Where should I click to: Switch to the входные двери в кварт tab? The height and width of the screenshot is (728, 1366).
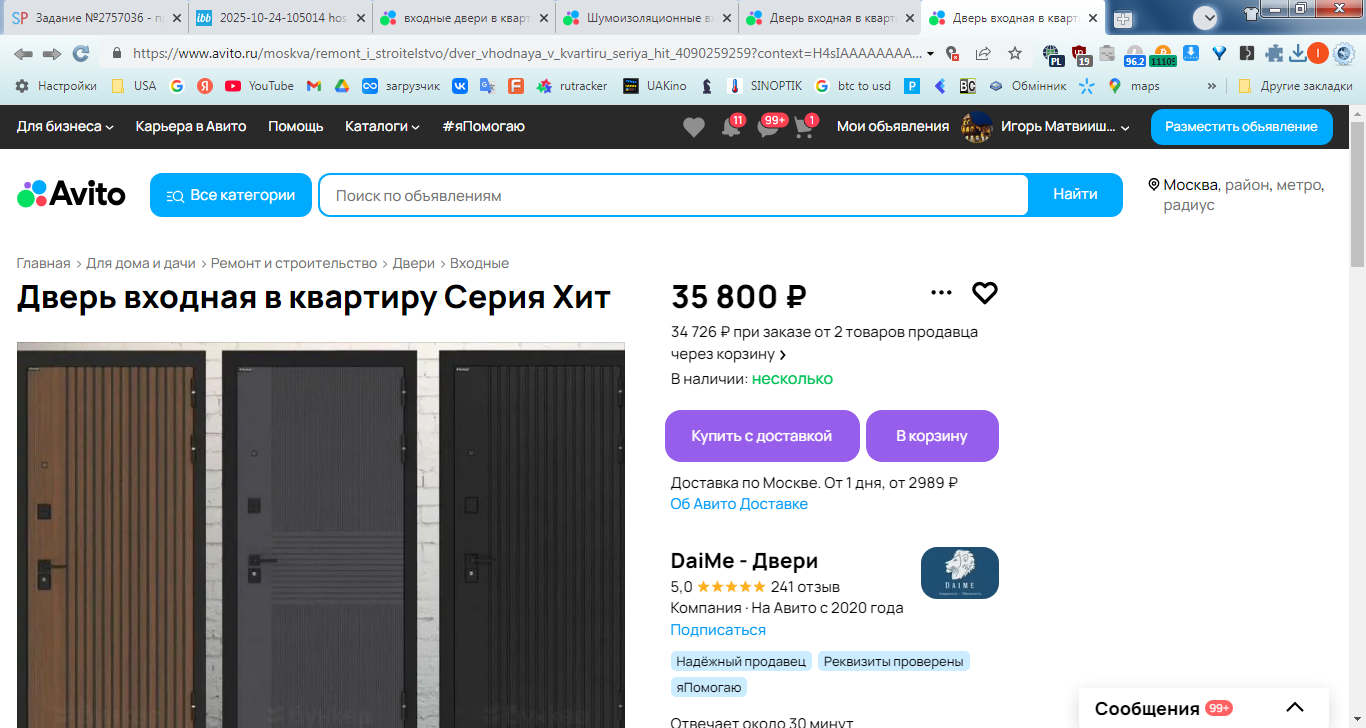click(464, 18)
